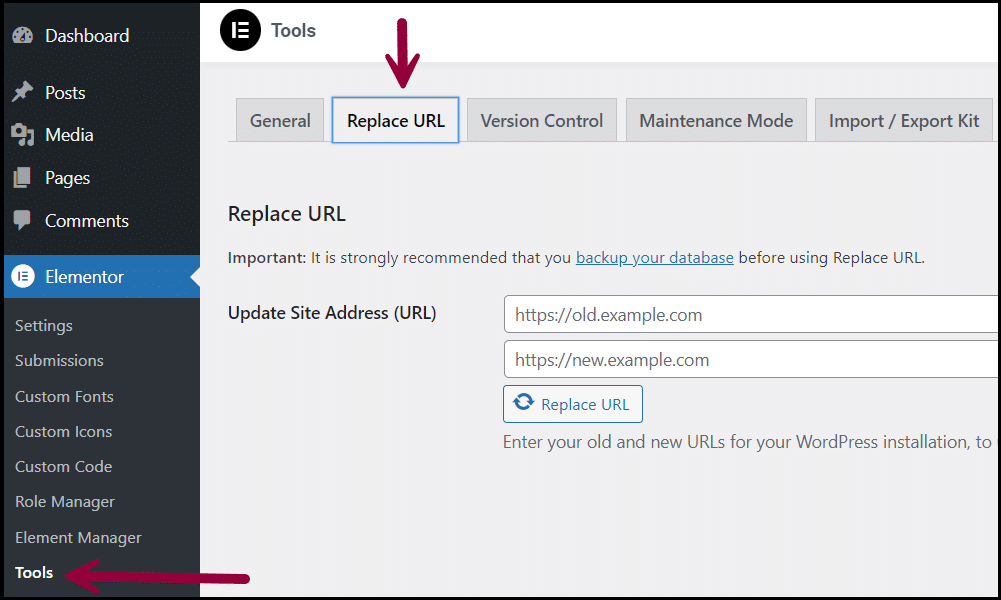
Task: Open Comments using the speech bubble icon
Action: (22, 220)
